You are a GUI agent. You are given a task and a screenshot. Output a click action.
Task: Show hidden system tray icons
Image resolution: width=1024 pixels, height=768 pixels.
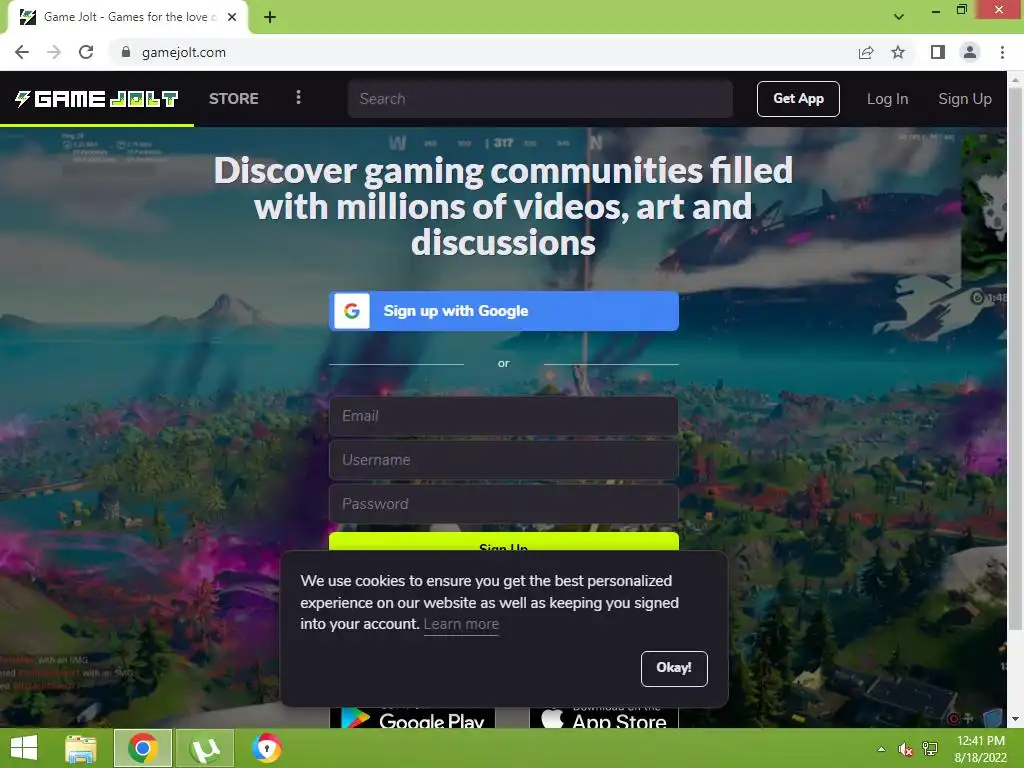tap(881, 749)
